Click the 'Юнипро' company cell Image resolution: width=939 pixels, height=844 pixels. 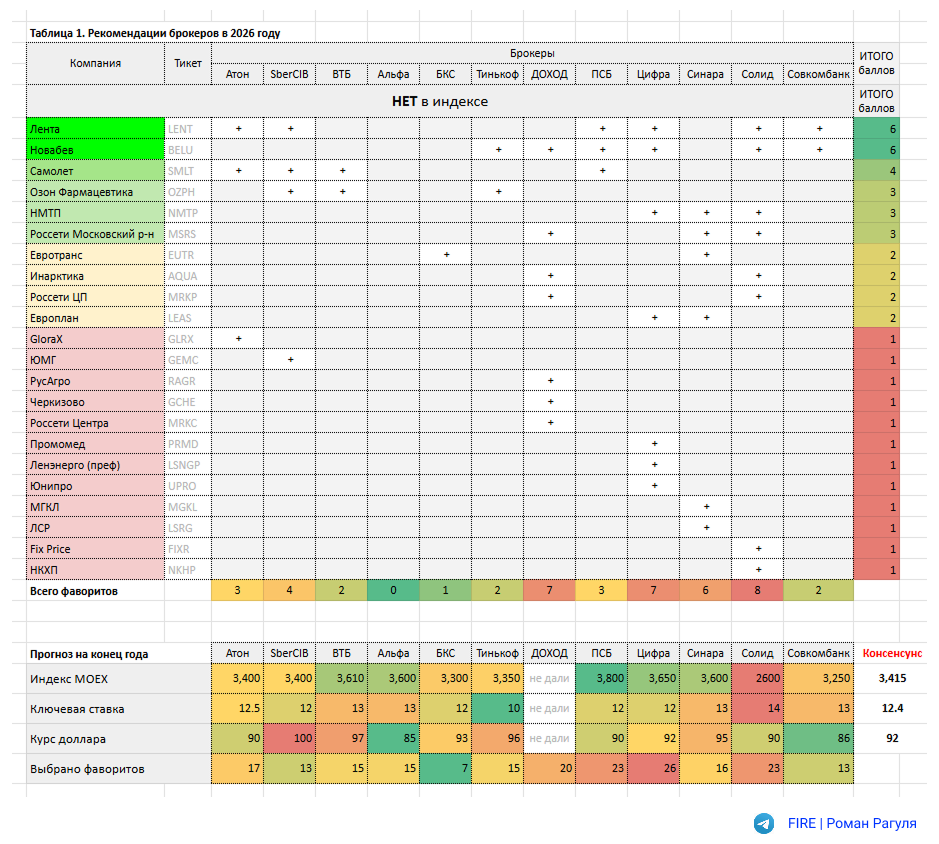(x=95, y=486)
